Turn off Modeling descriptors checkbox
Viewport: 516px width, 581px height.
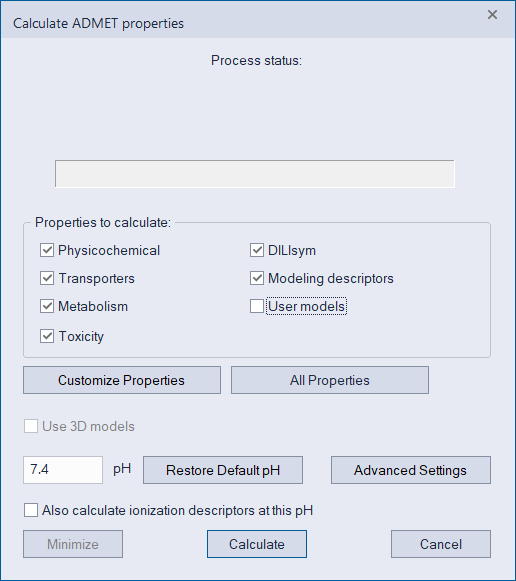(x=257, y=278)
